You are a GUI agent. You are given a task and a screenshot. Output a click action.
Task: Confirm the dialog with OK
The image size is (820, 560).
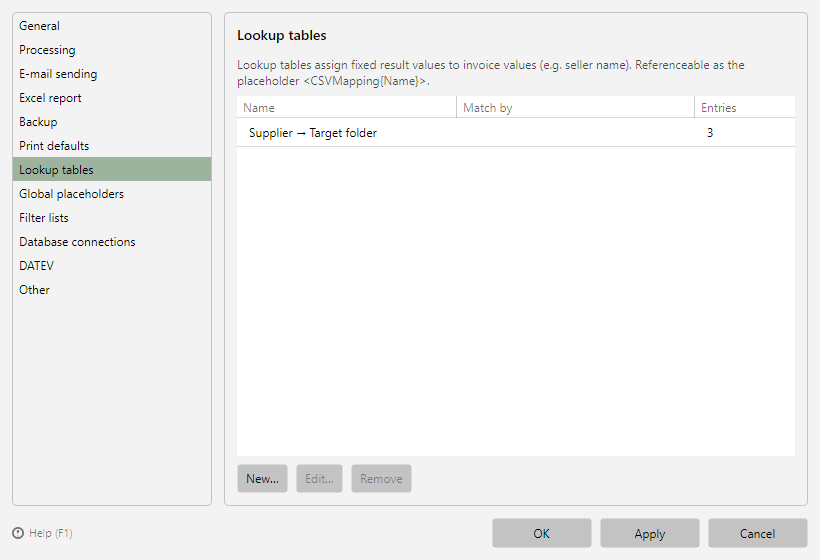point(542,533)
